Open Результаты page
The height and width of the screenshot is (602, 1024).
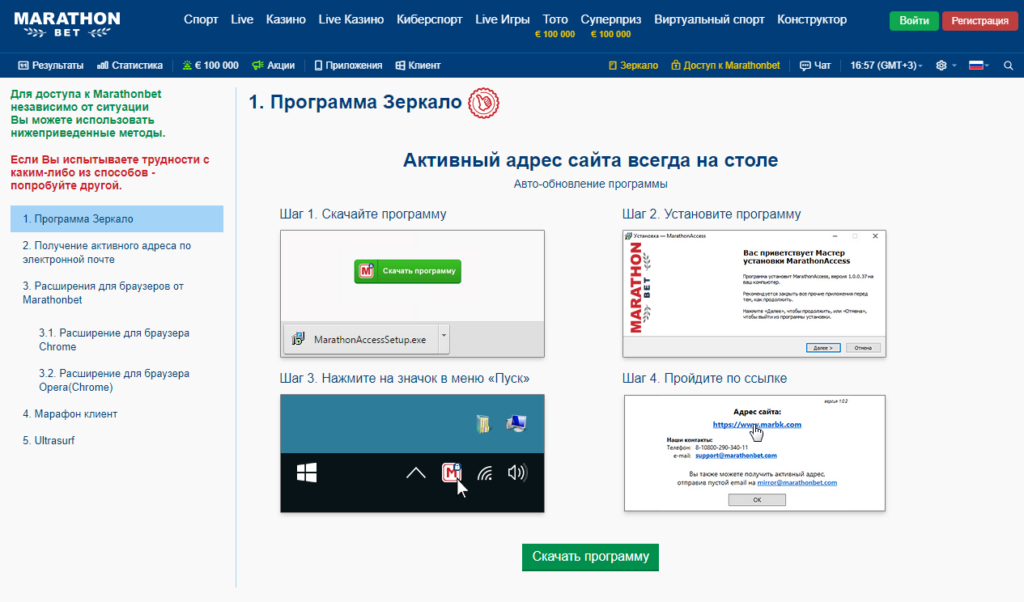click(51, 65)
